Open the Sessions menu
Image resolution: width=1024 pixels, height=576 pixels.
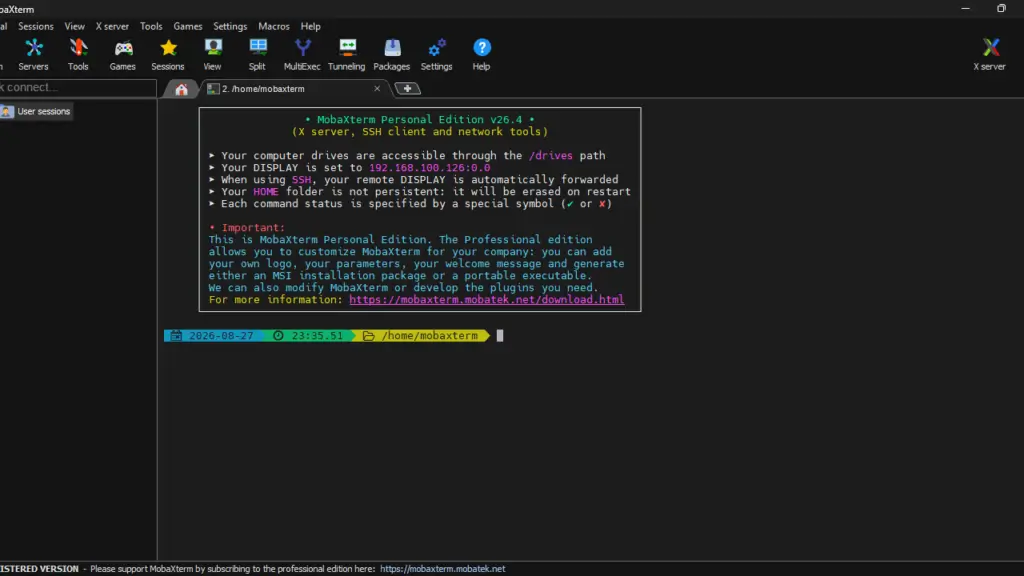36,26
